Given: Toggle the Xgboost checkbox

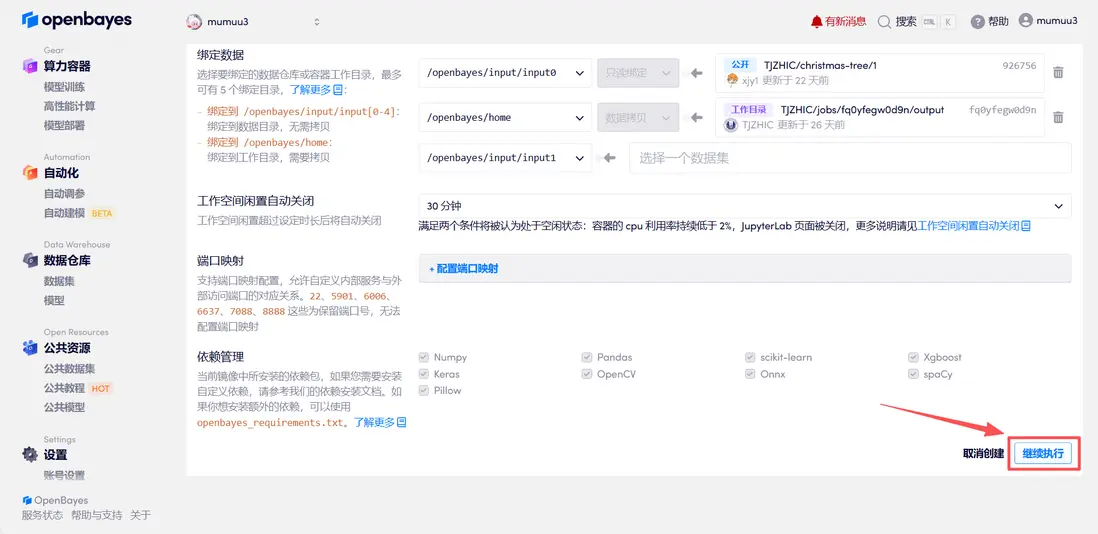Looking at the screenshot, I should point(913,358).
